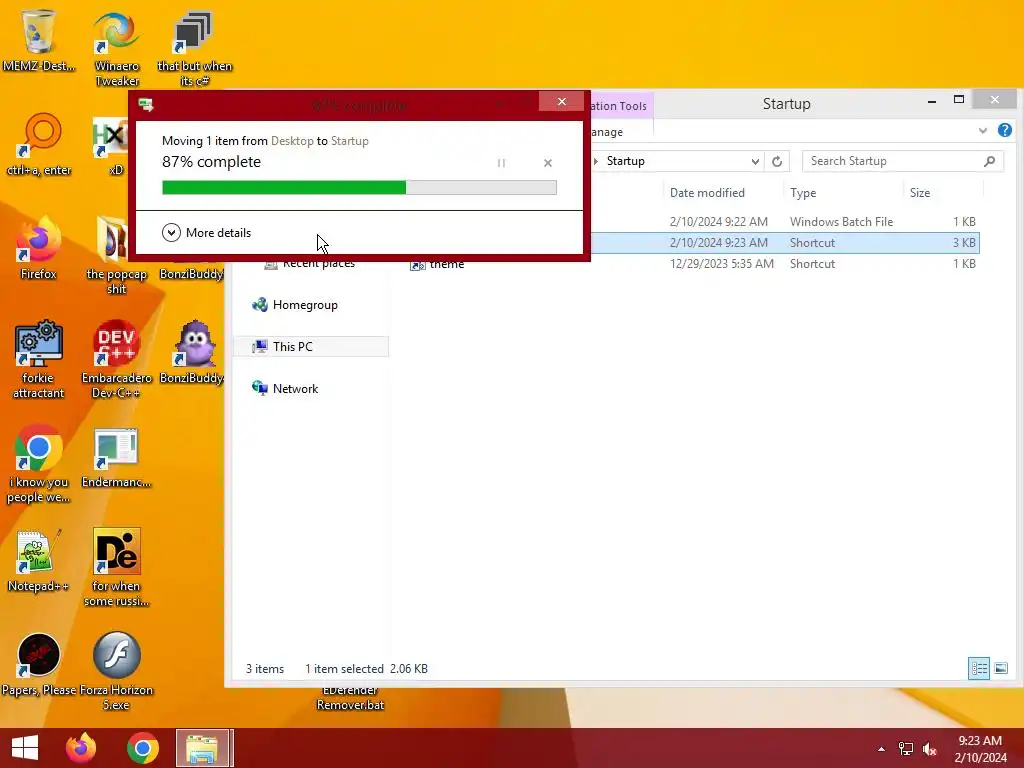Open the Chrome shortcut 'i know you people we...'
The height and width of the screenshot is (768, 1024).
[39, 463]
